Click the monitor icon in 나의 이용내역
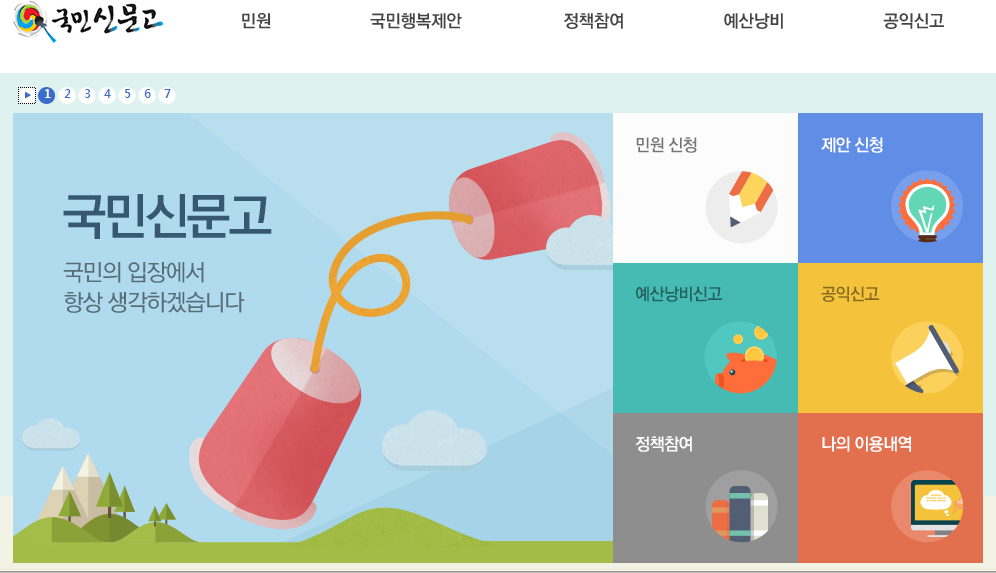Image resolution: width=996 pixels, height=573 pixels. (927, 506)
